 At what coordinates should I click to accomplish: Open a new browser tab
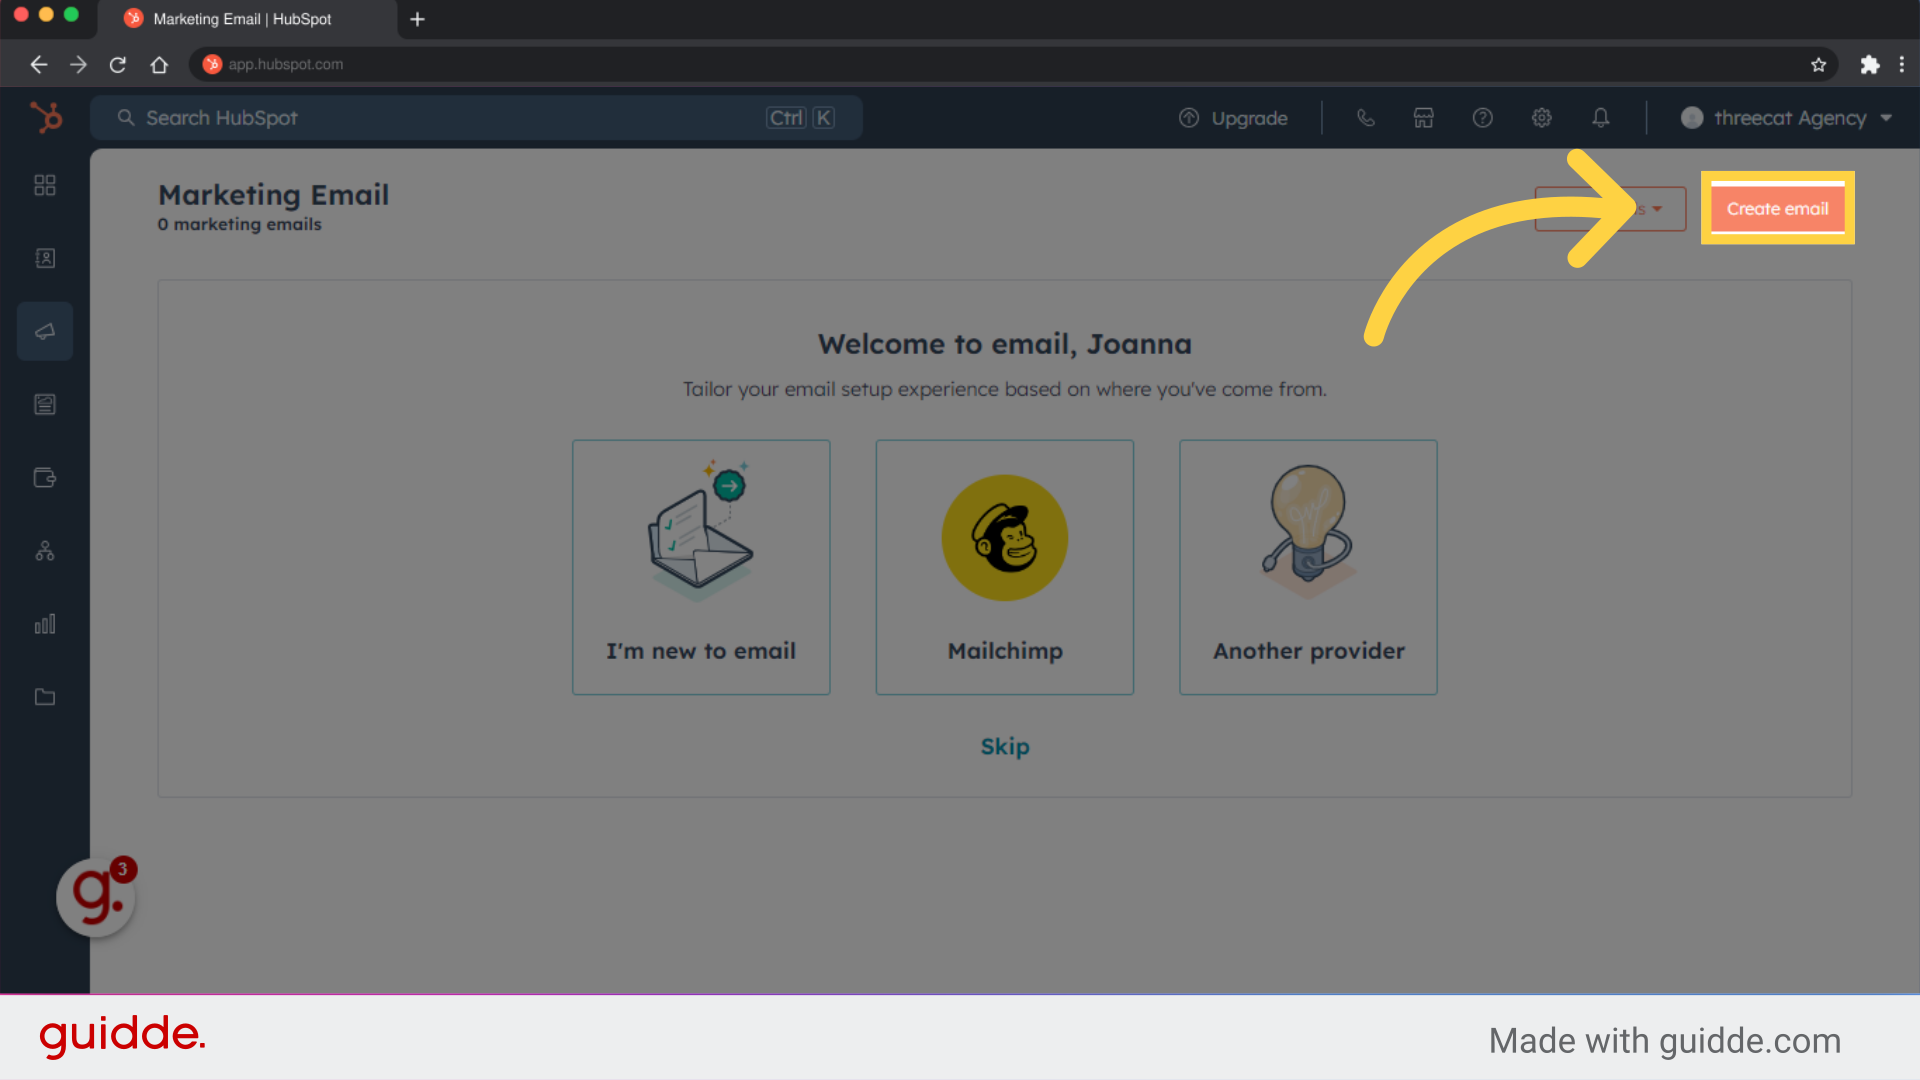[x=417, y=19]
